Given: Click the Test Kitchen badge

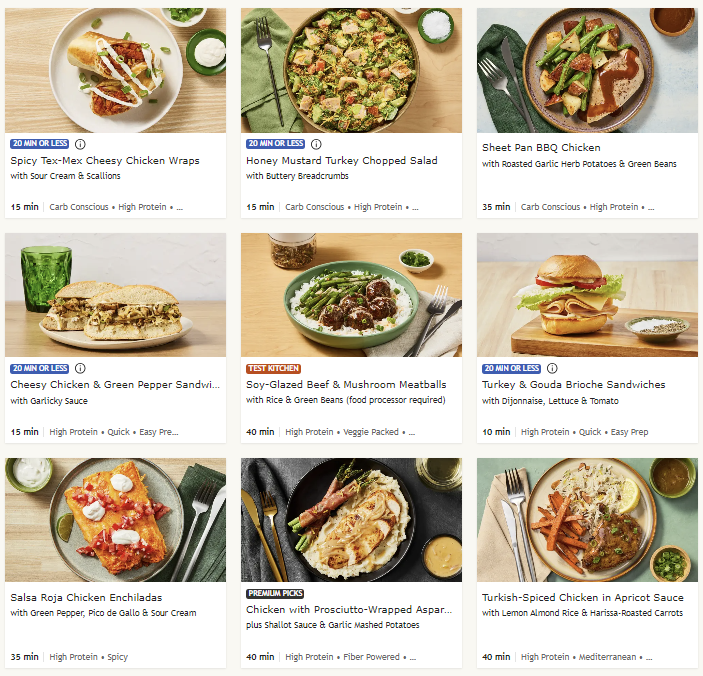Looking at the screenshot, I should click(x=273, y=368).
